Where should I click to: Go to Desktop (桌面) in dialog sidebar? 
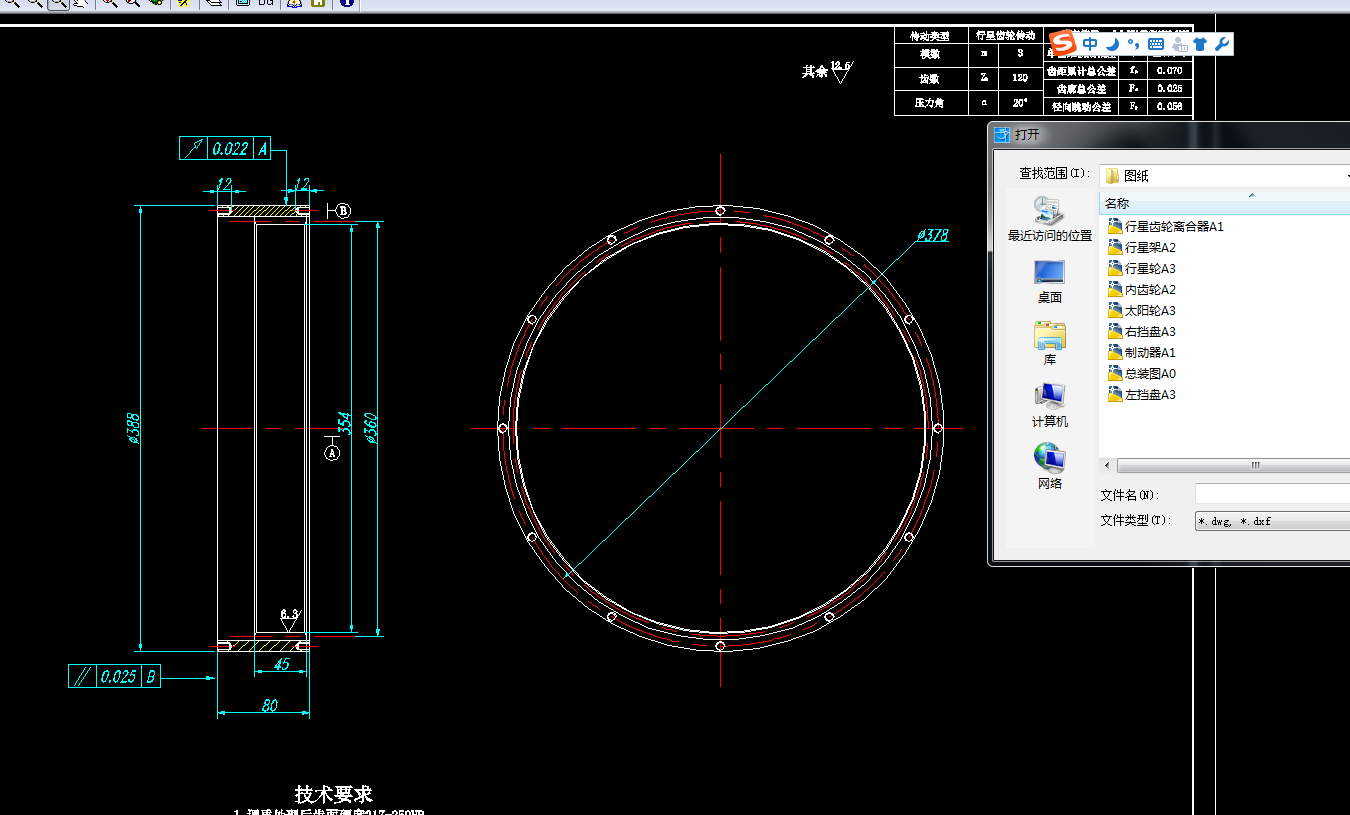1049,282
